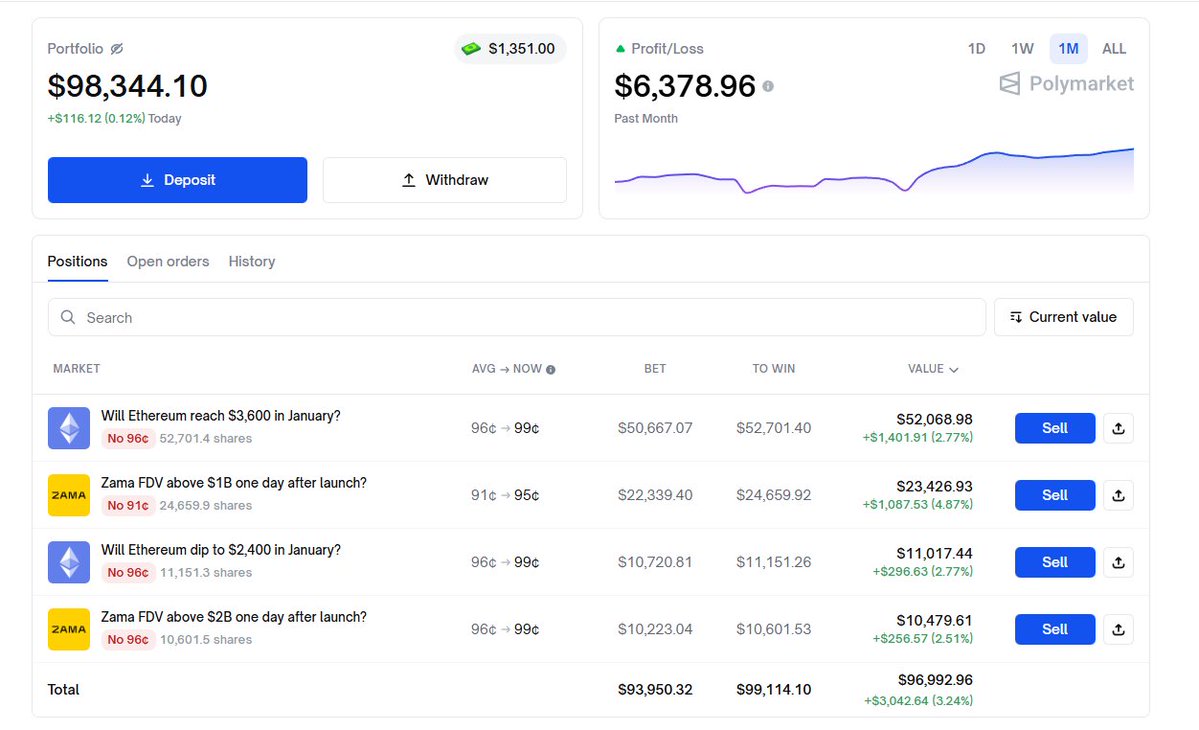The height and width of the screenshot is (730, 1199).
Task: Sort positions by the VALUE column chevron
Action: click(953, 370)
